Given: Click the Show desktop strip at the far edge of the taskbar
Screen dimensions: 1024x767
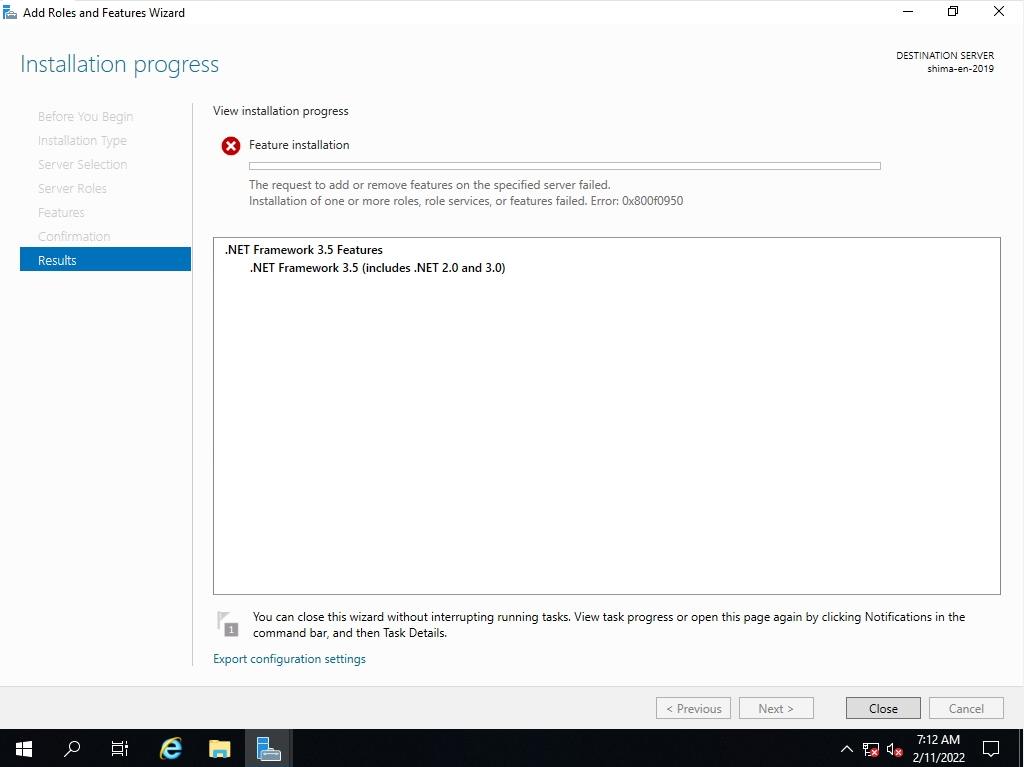Looking at the screenshot, I should [x=1021, y=749].
